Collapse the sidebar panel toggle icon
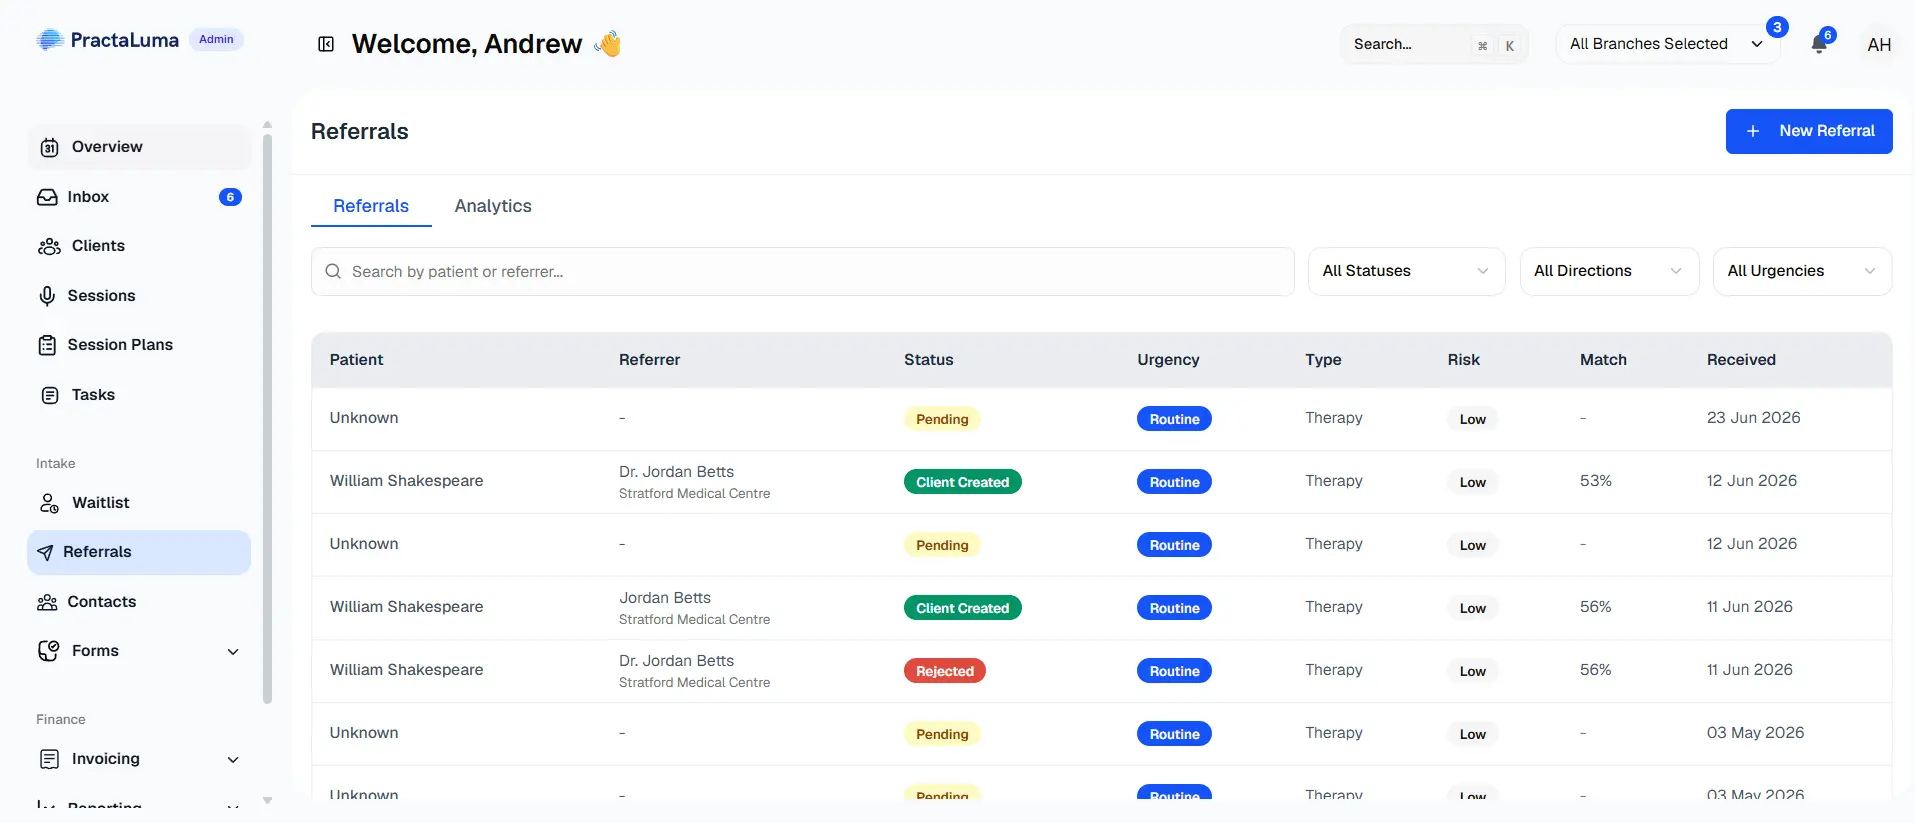Viewport: 1915px width, 823px height. click(326, 44)
